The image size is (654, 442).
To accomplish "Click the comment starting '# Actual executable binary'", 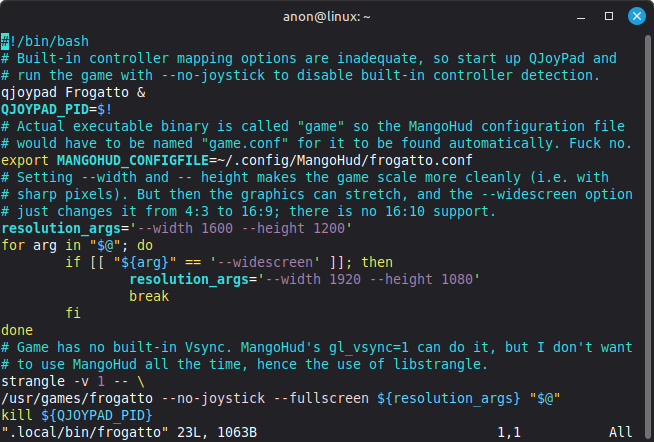I will 313,126.
